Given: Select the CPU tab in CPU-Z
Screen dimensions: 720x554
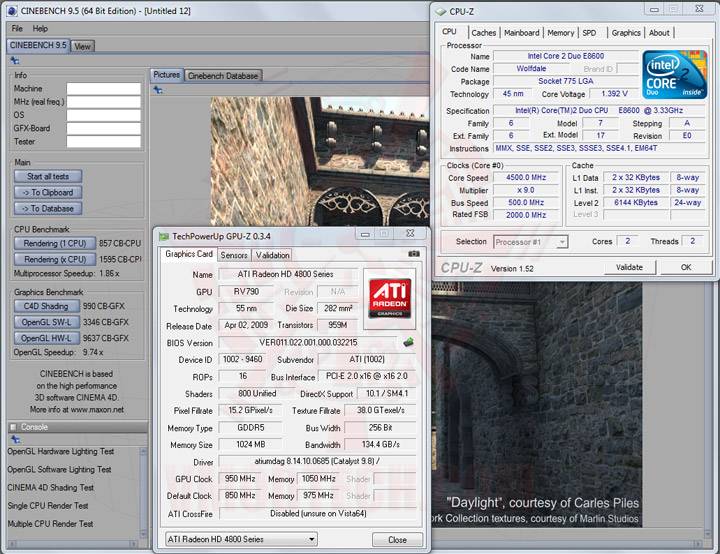Looking at the screenshot, I should [x=449, y=32].
